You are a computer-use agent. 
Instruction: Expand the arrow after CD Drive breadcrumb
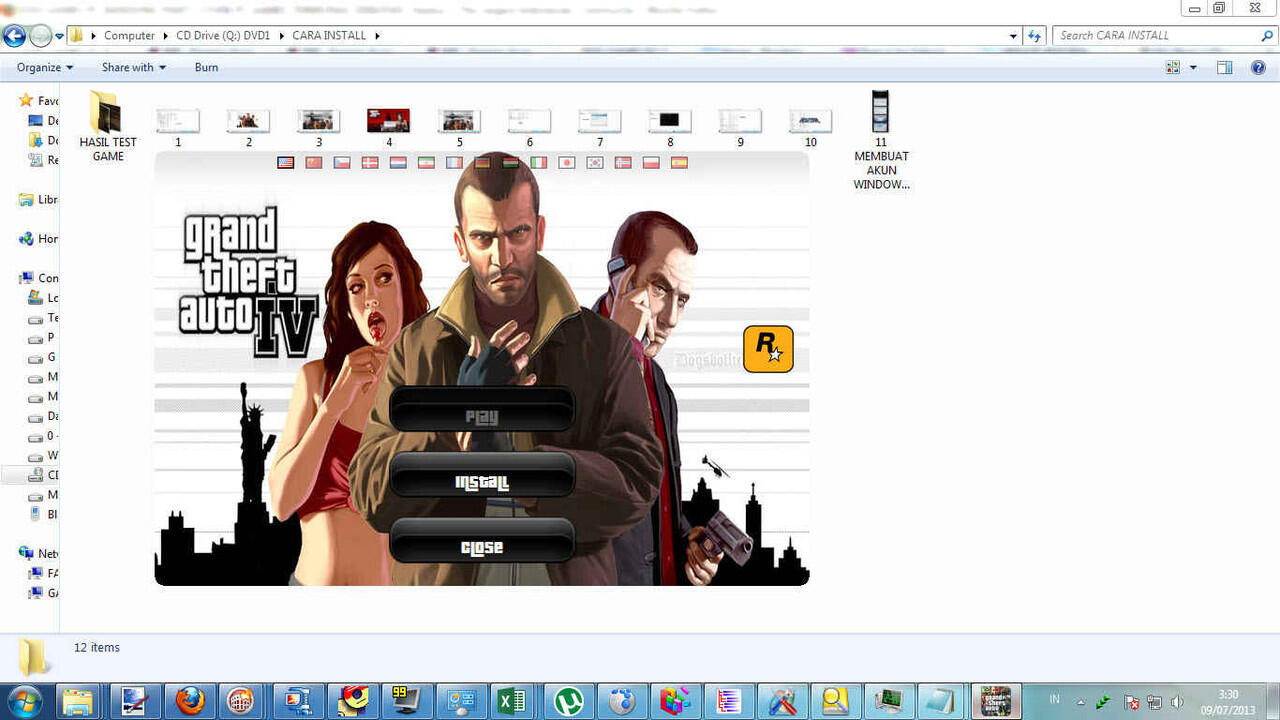(282, 35)
